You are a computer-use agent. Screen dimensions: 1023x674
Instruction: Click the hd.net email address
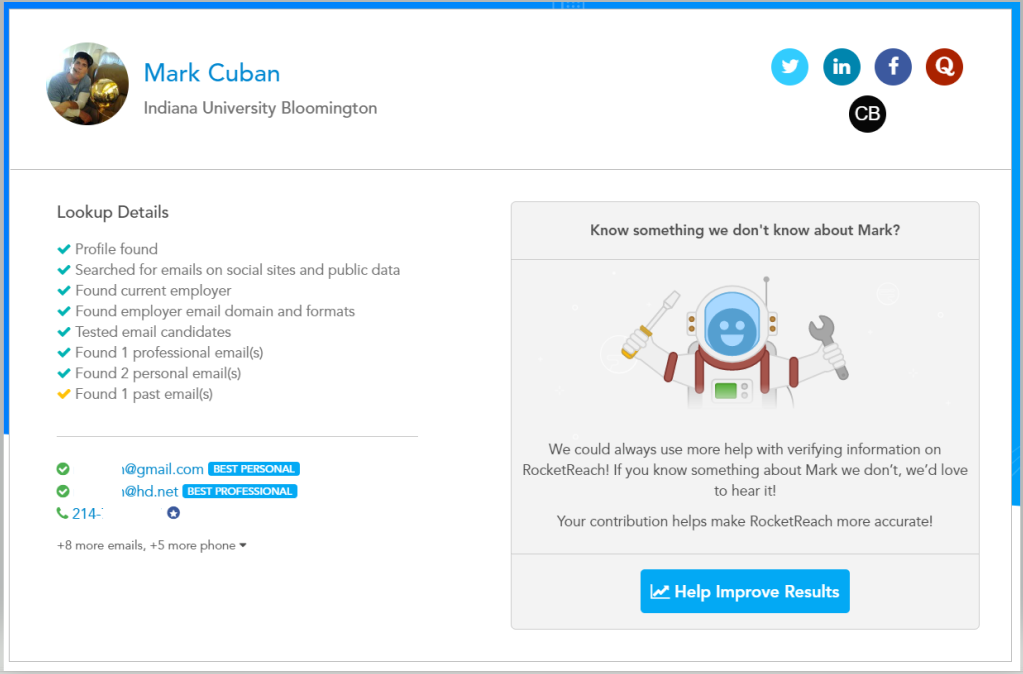click(150, 491)
